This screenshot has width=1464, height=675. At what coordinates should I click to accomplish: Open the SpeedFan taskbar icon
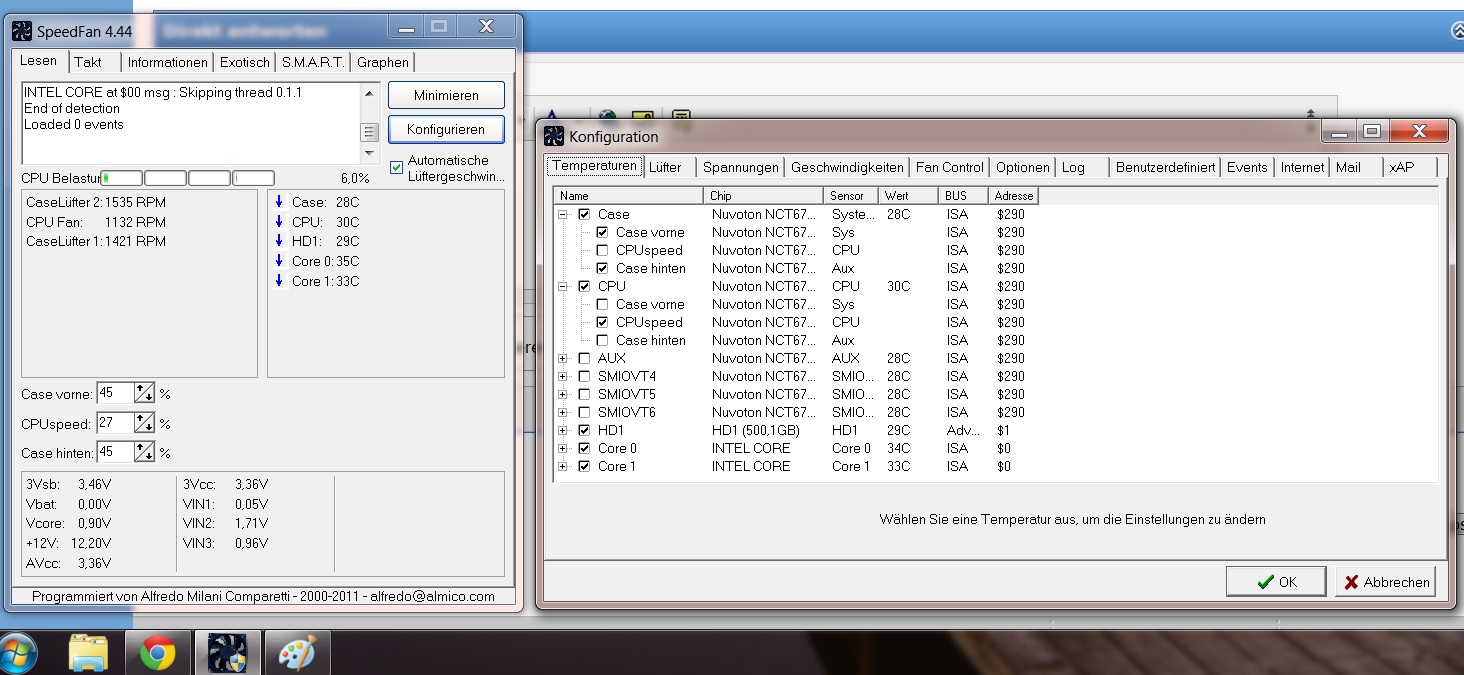[x=227, y=654]
